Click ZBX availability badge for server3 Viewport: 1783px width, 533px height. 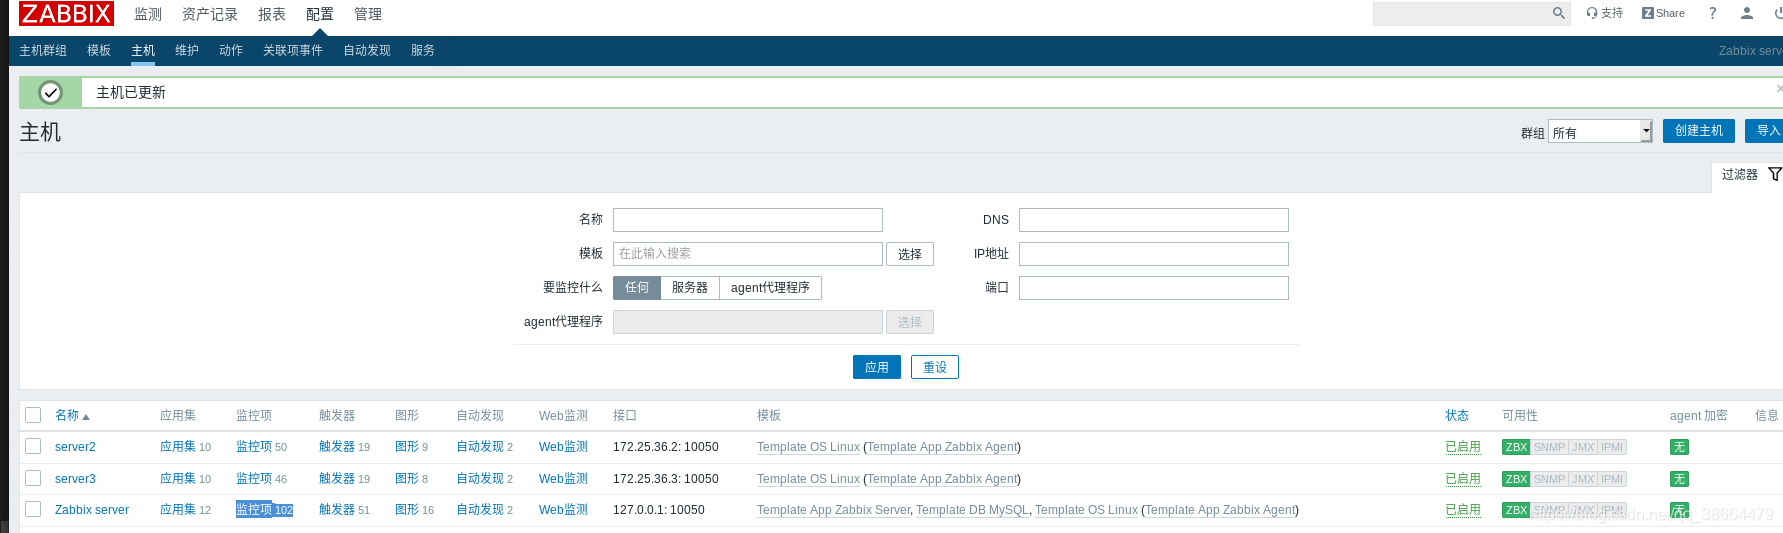click(x=1516, y=479)
